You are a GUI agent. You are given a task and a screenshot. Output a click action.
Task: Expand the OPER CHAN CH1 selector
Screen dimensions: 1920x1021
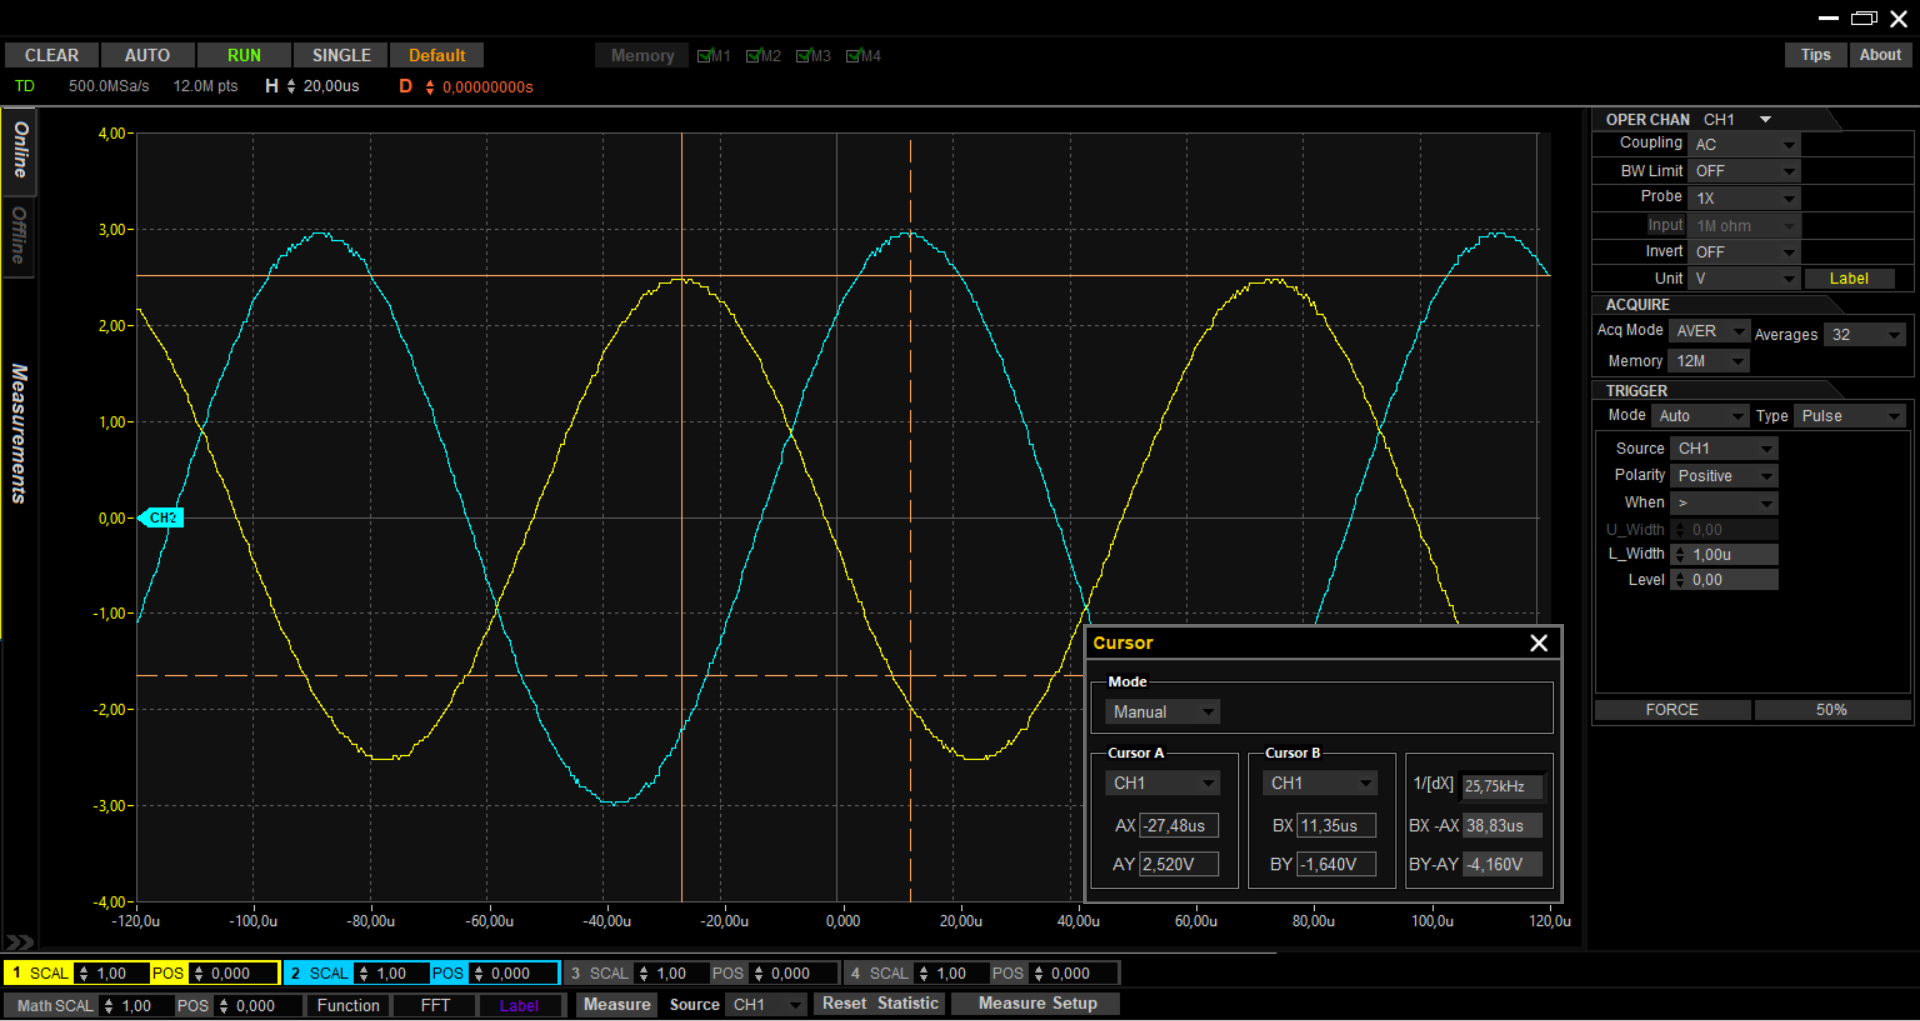pyautogui.click(x=1765, y=119)
